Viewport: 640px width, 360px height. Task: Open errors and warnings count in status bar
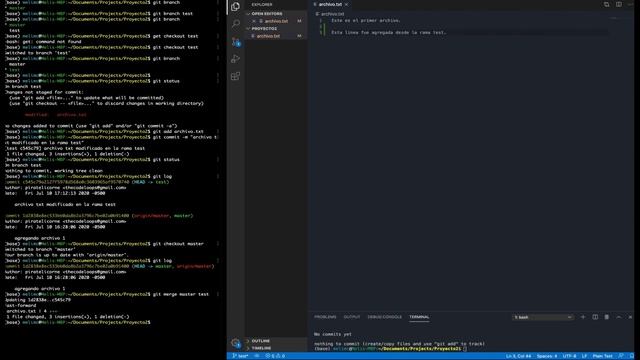(x=275, y=356)
